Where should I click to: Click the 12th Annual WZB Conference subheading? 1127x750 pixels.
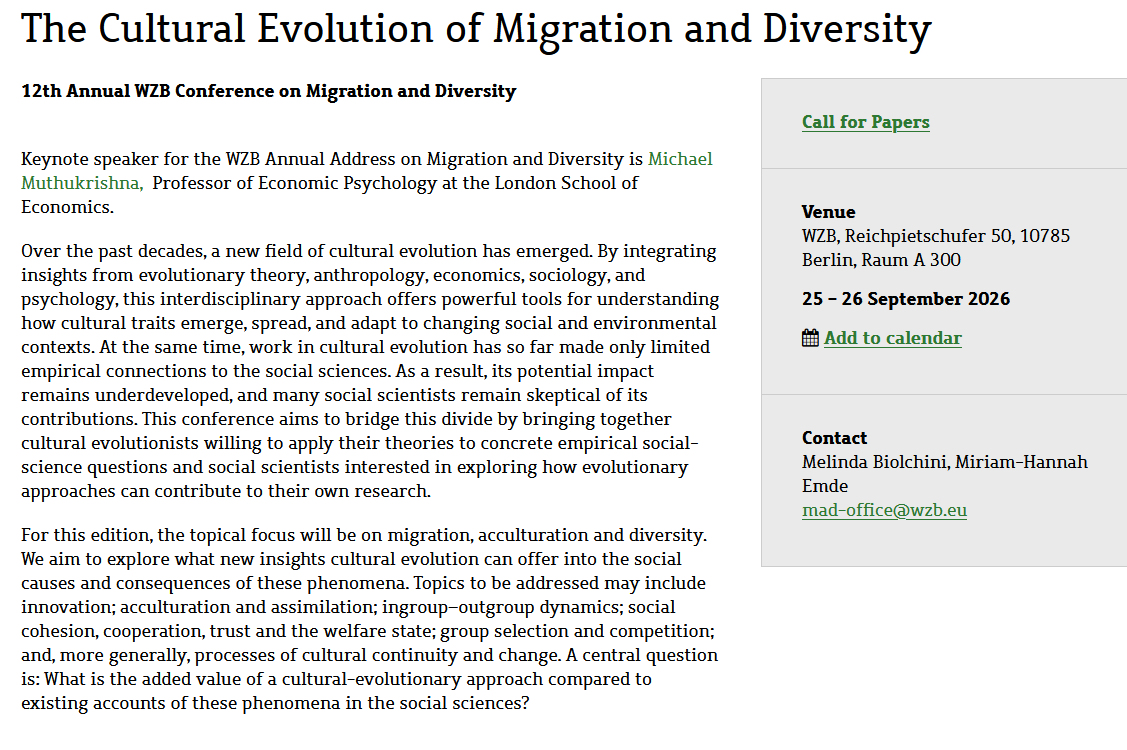tap(268, 91)
